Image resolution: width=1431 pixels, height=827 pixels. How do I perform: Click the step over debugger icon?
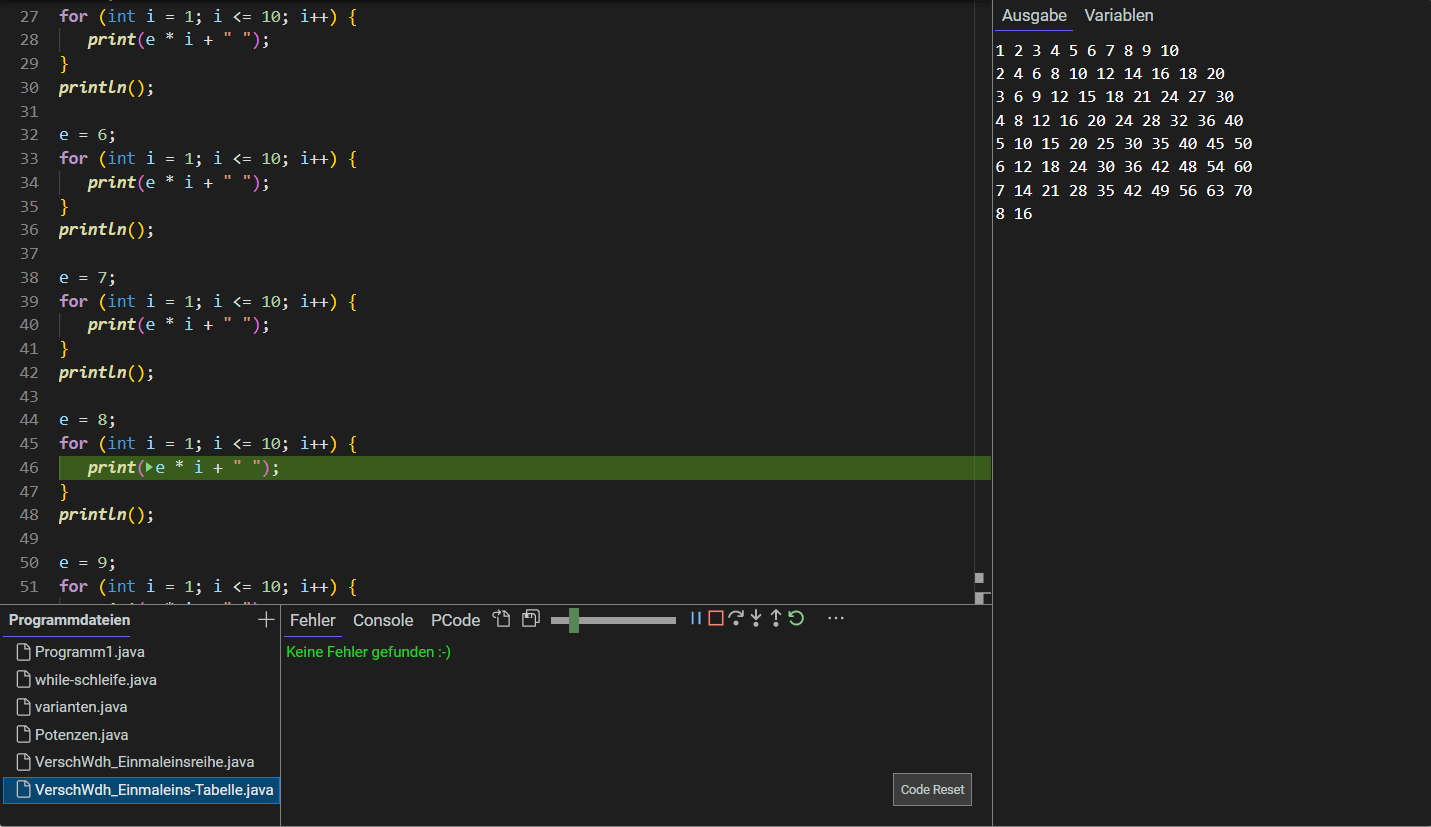pos(736,619)
